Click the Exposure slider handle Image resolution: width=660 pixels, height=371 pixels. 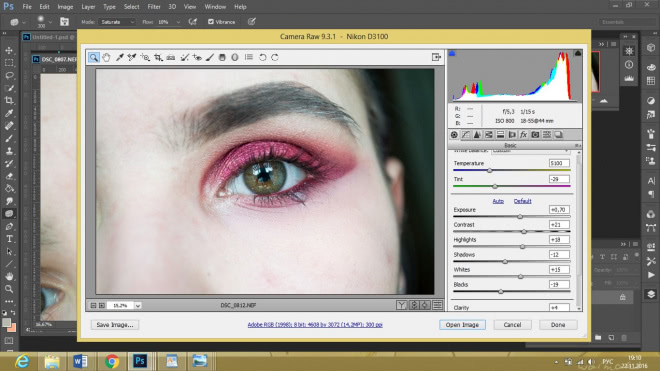tap(520, 216)
